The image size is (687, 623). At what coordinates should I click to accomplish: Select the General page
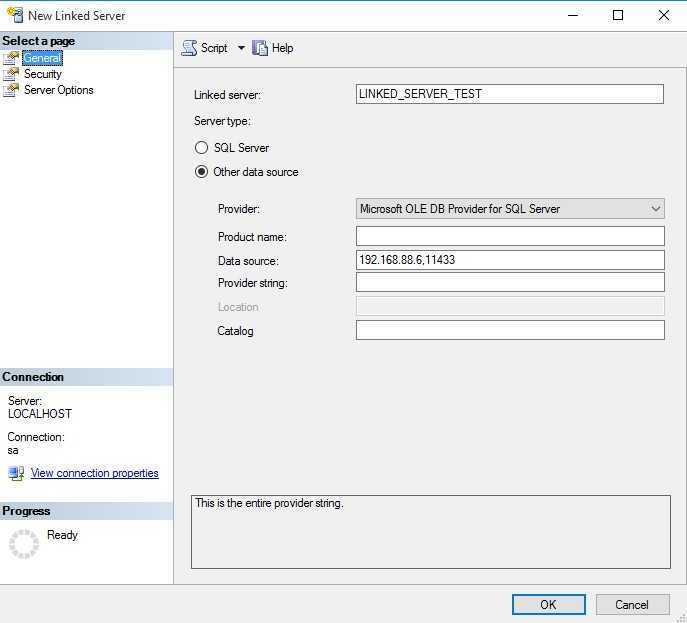tap(42, 58)
